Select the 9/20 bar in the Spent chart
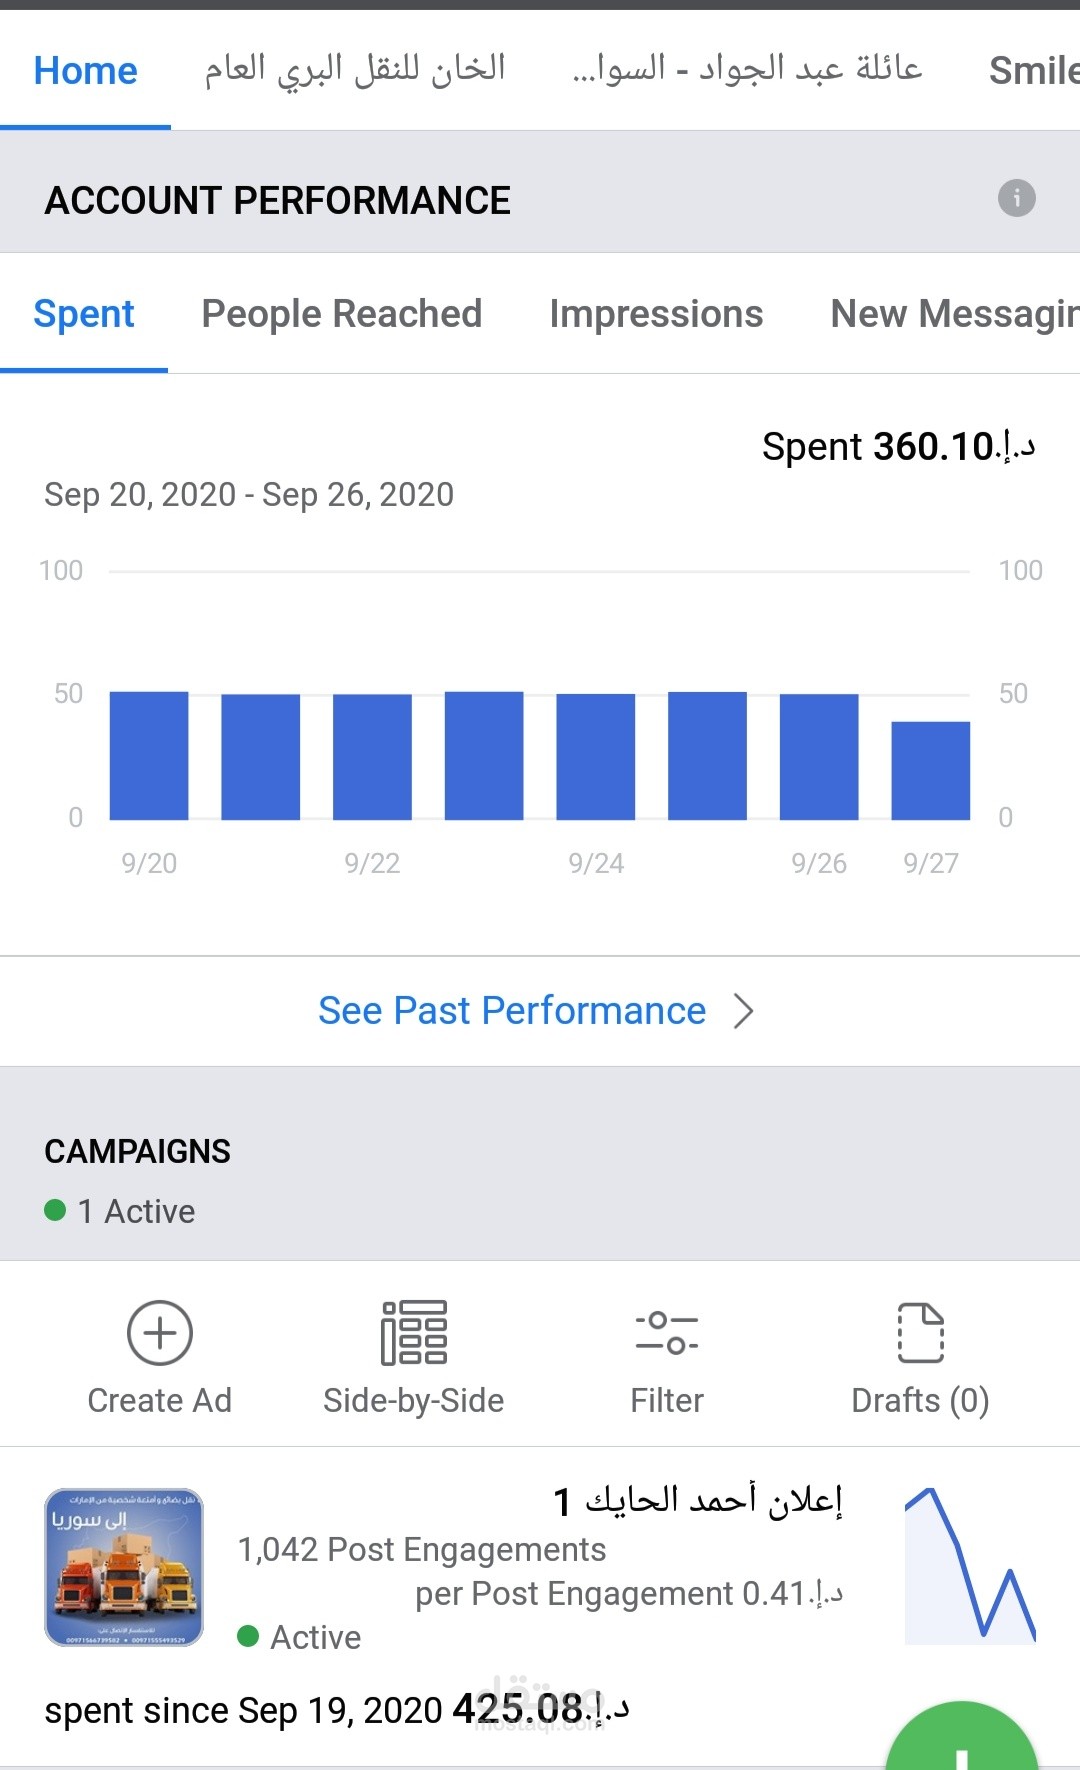 click(149, 756)
